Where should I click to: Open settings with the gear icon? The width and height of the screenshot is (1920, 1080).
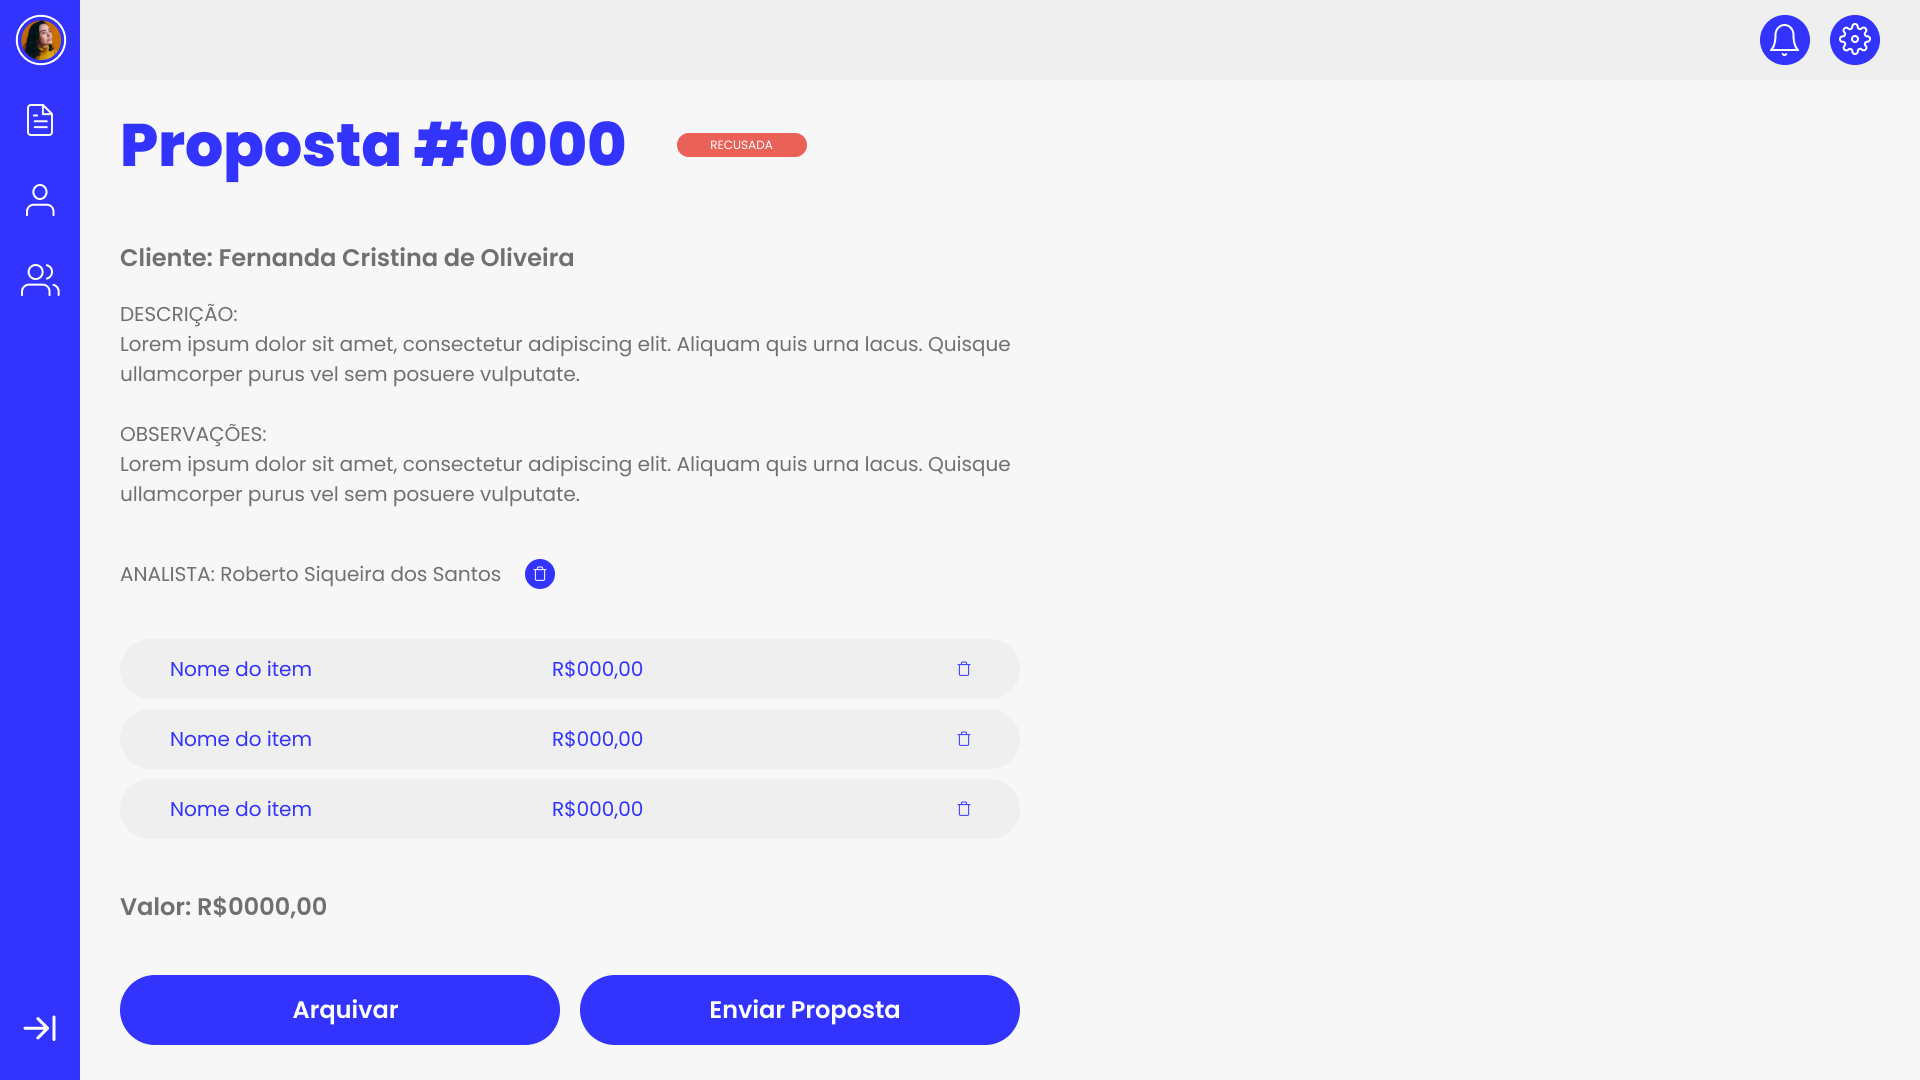1854,40
